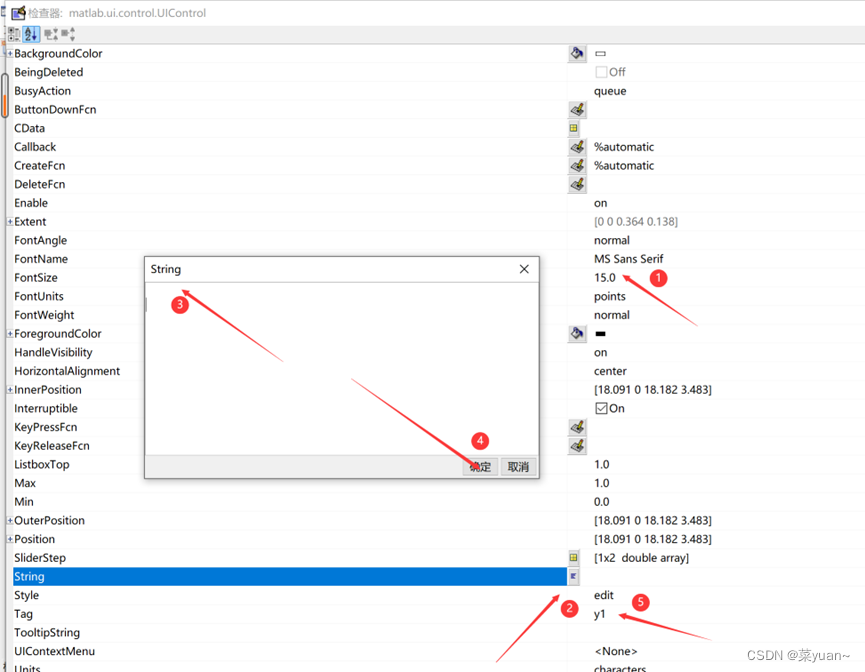Click the HorizontalAlignment value center
The image size is (865, 672).
(x=610, y=371)
